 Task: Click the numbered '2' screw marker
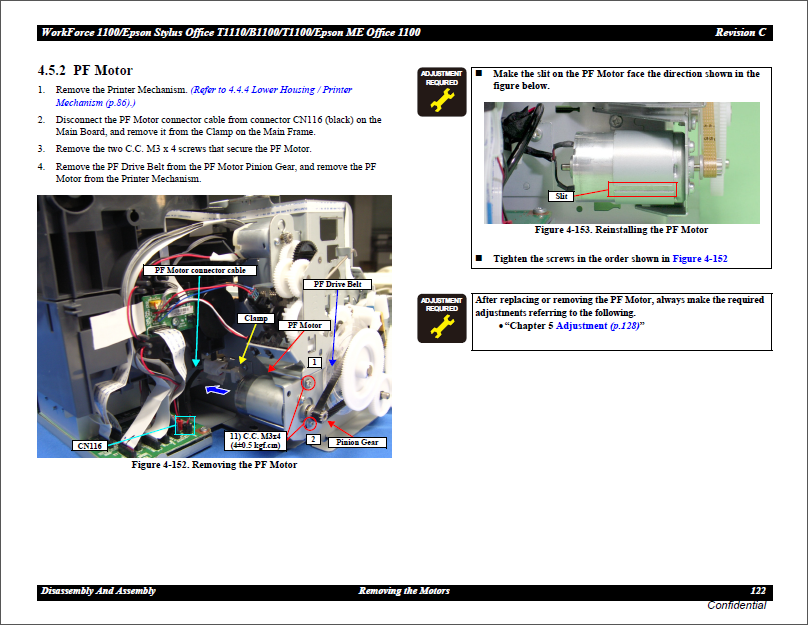[x=313, y=439]
